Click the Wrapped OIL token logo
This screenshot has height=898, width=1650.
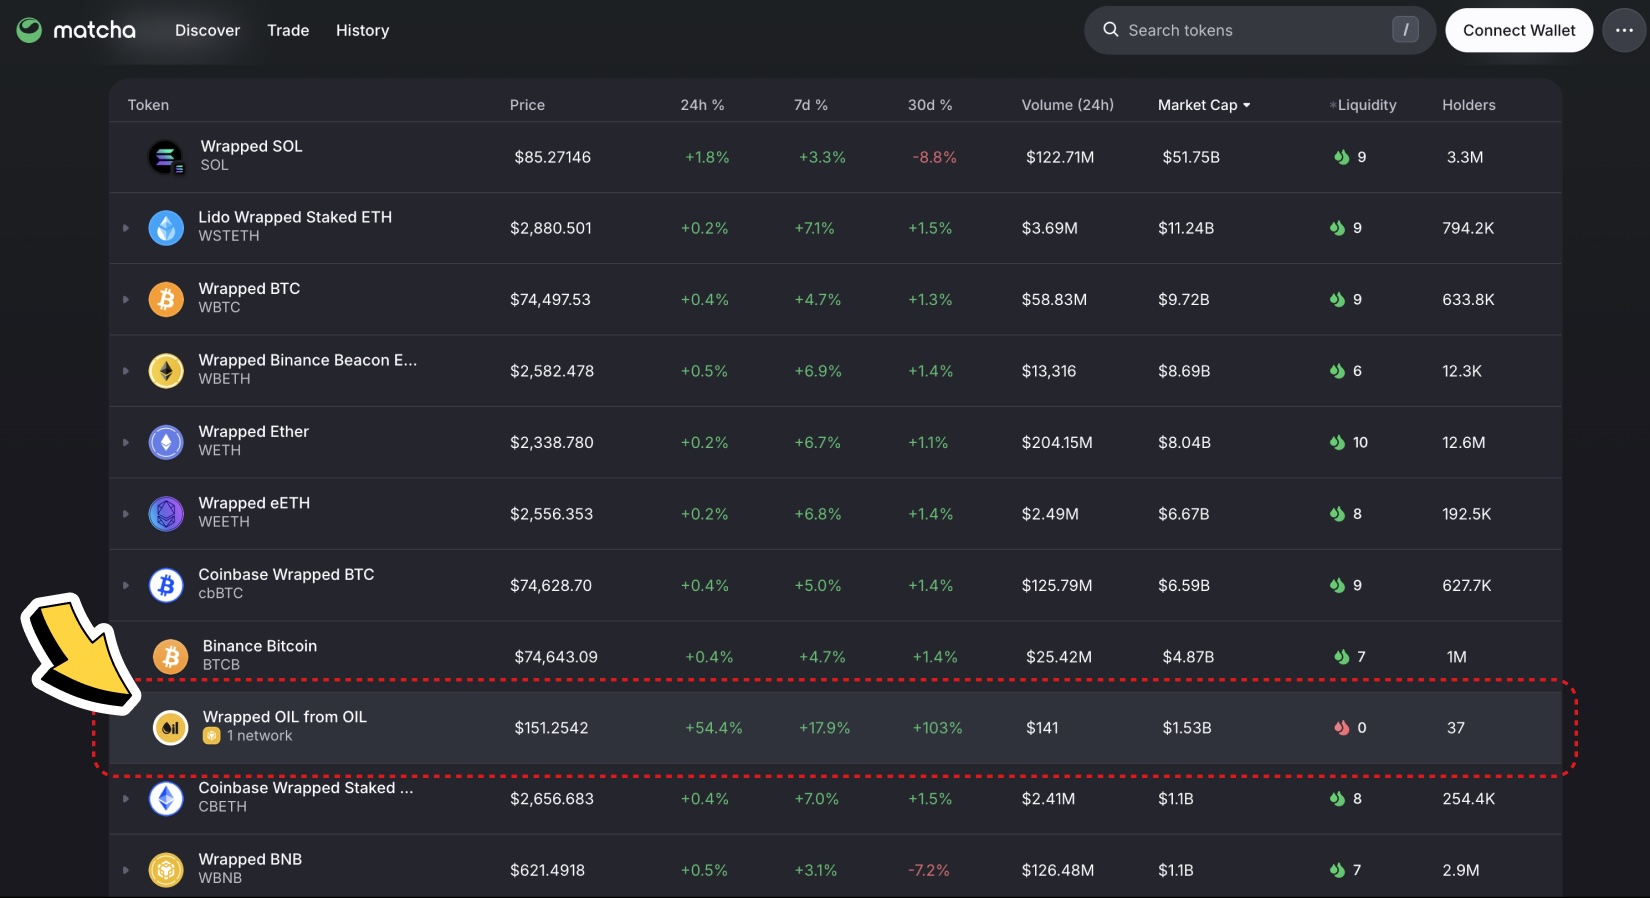coord(170,728)
